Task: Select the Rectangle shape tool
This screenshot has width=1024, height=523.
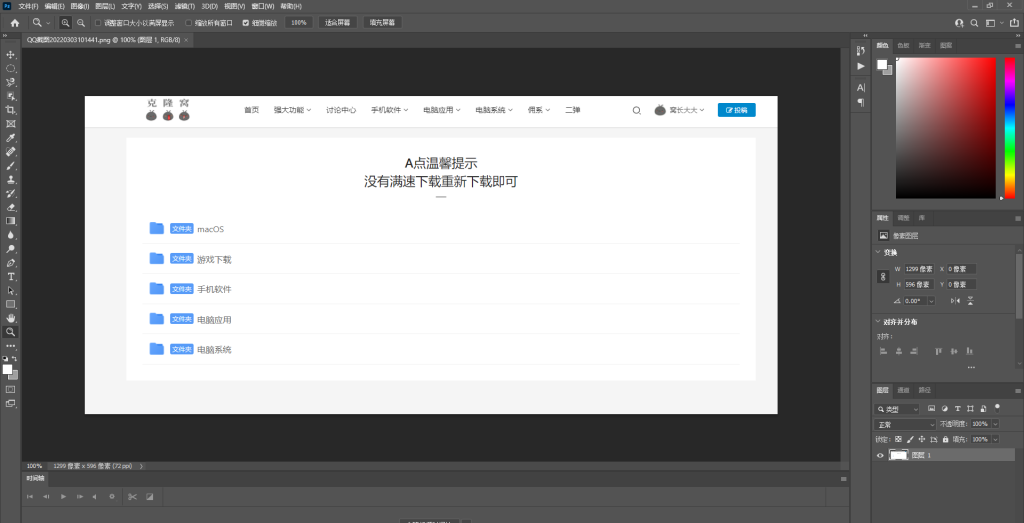Action: click(x=10, y=304)
